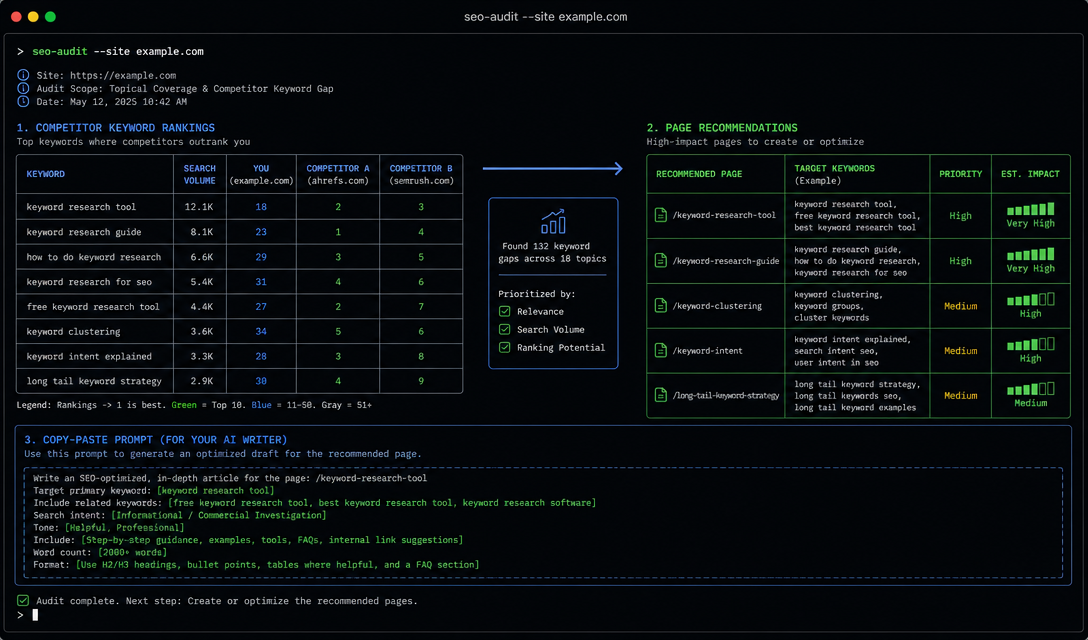
Task: Open the /keyword-research-guide page link
Action: pos(726,261)
